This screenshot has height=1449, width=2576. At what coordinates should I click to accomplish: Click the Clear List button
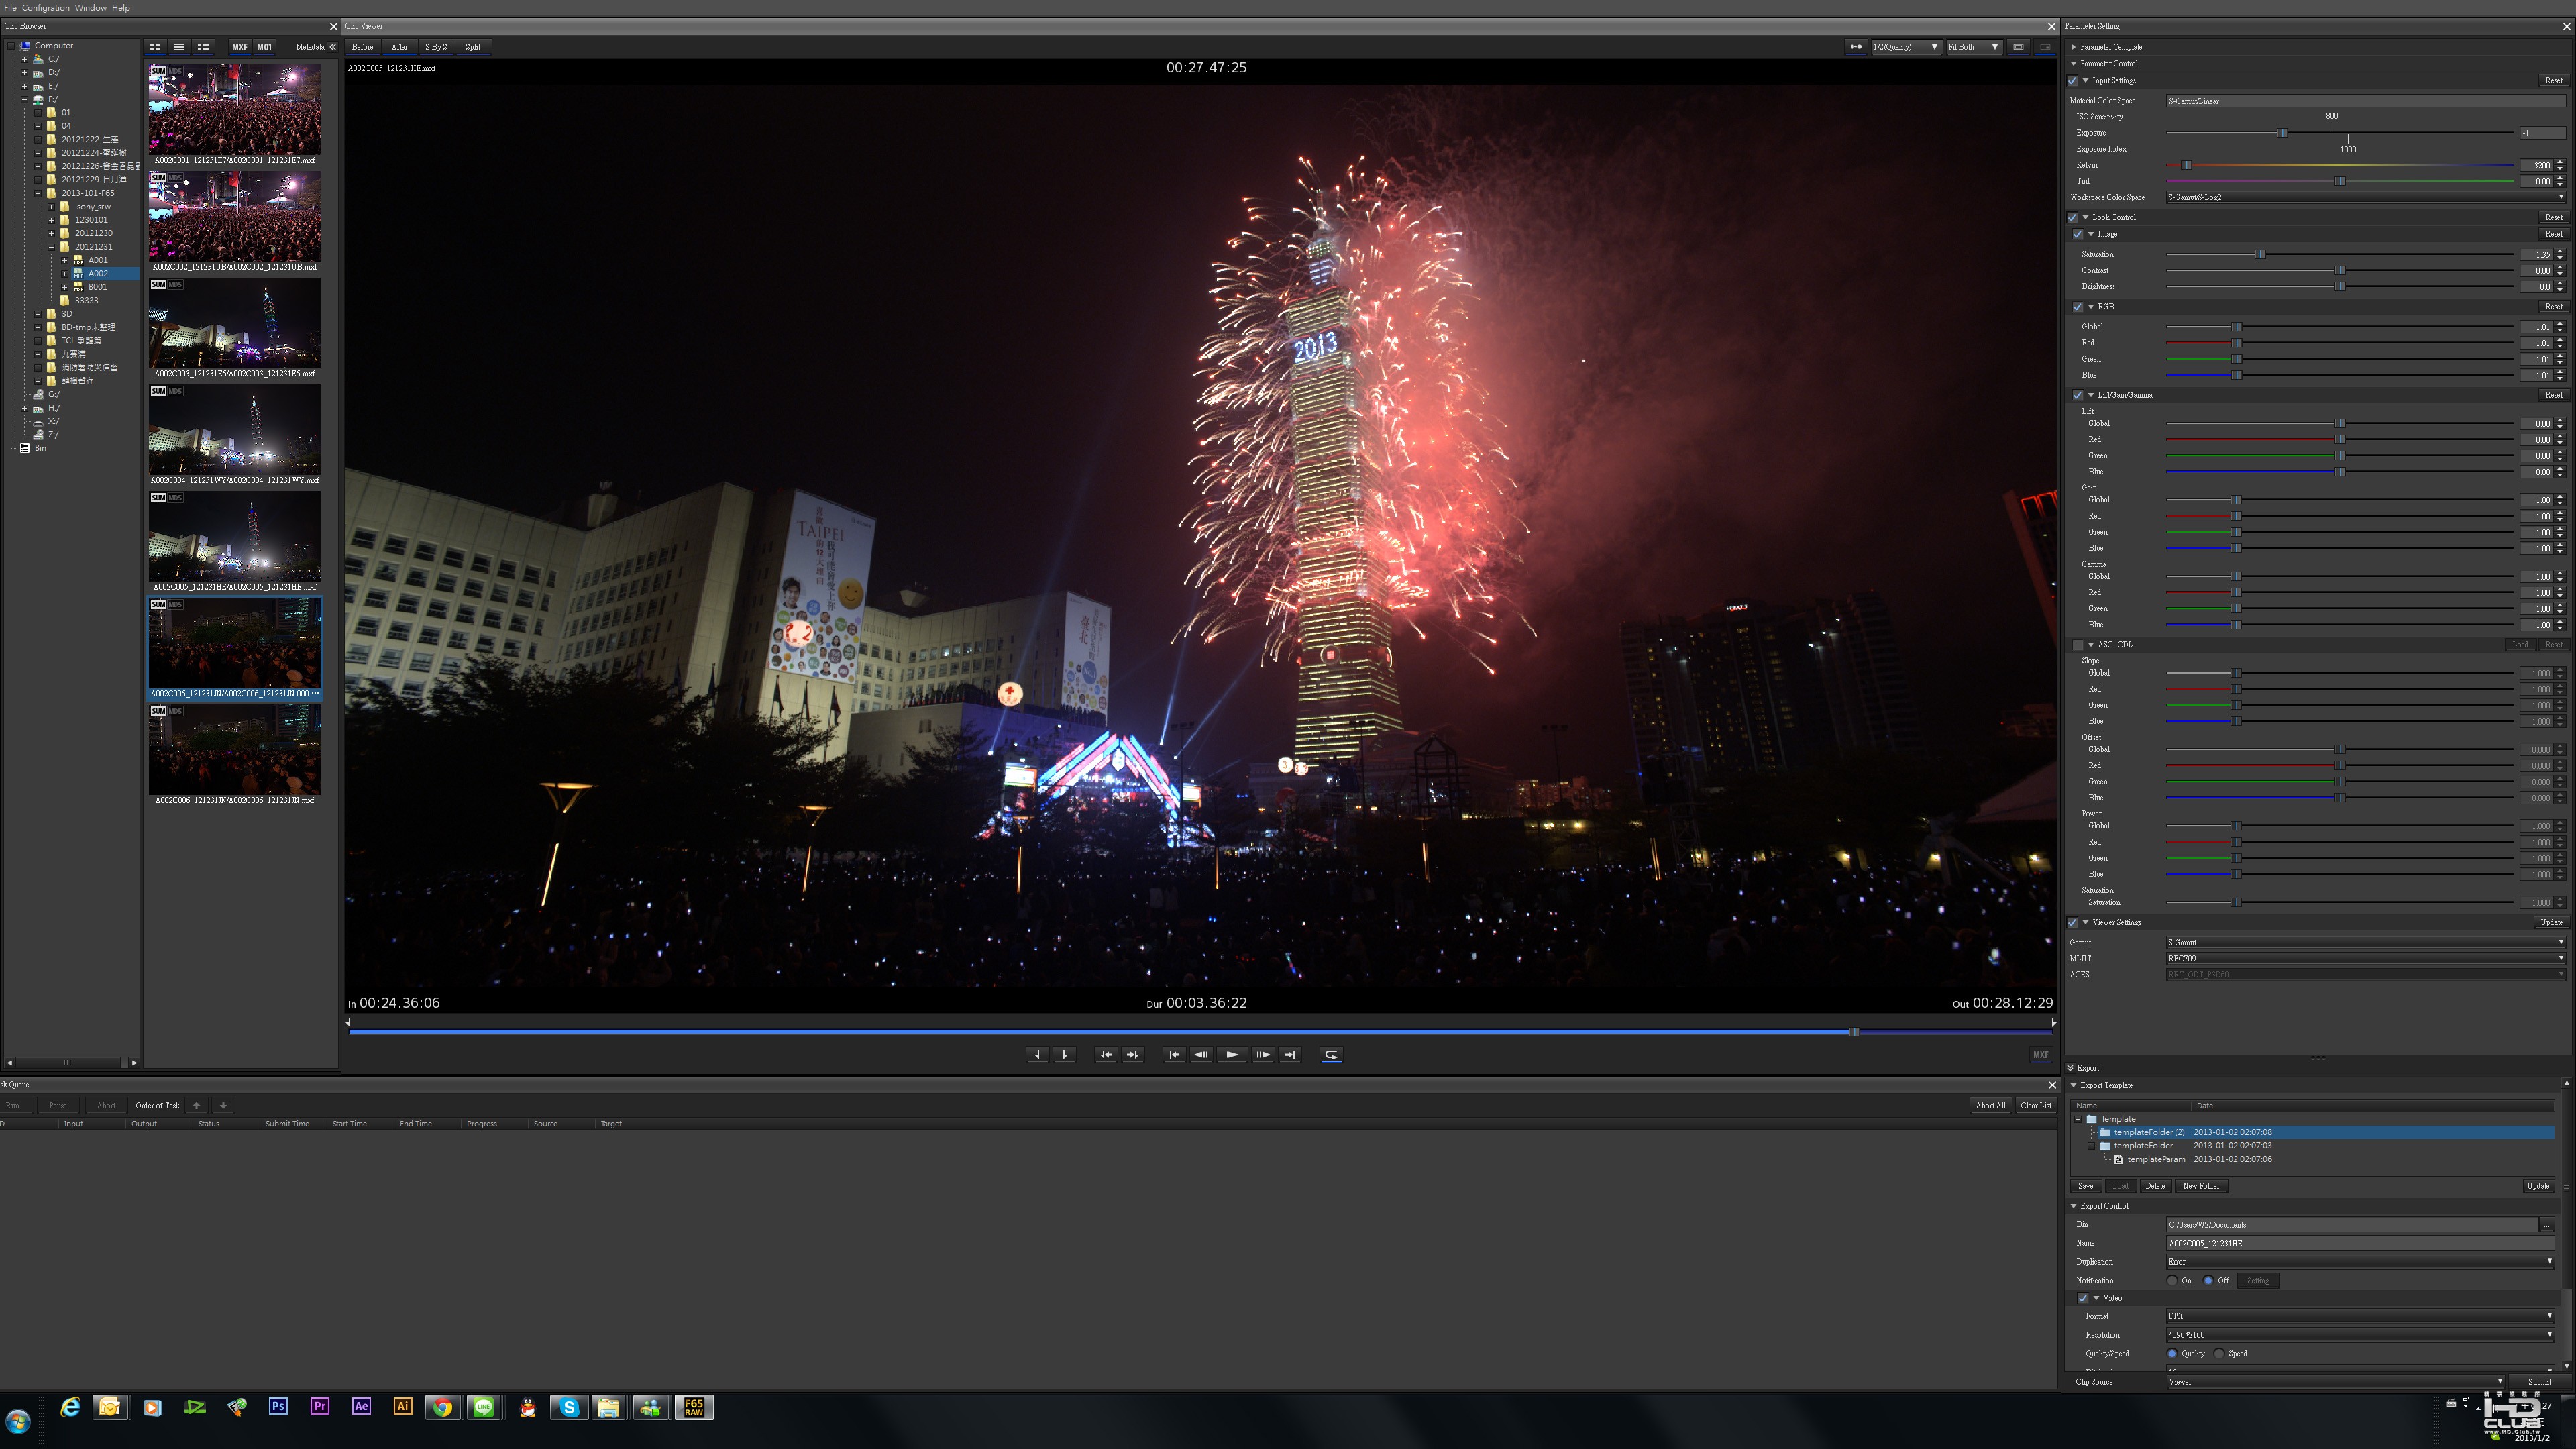point(2035,1106)
